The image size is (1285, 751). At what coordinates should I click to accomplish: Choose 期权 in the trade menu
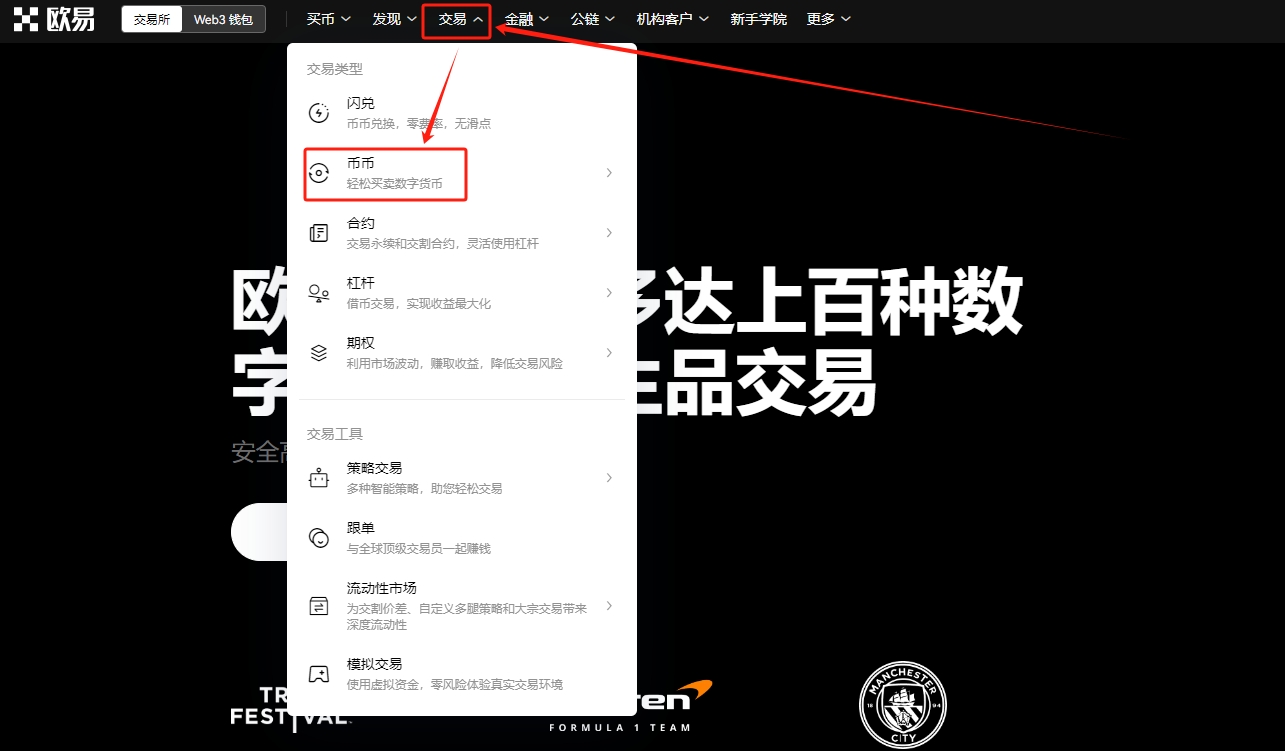pyautogui.click(x=462, y=353)
